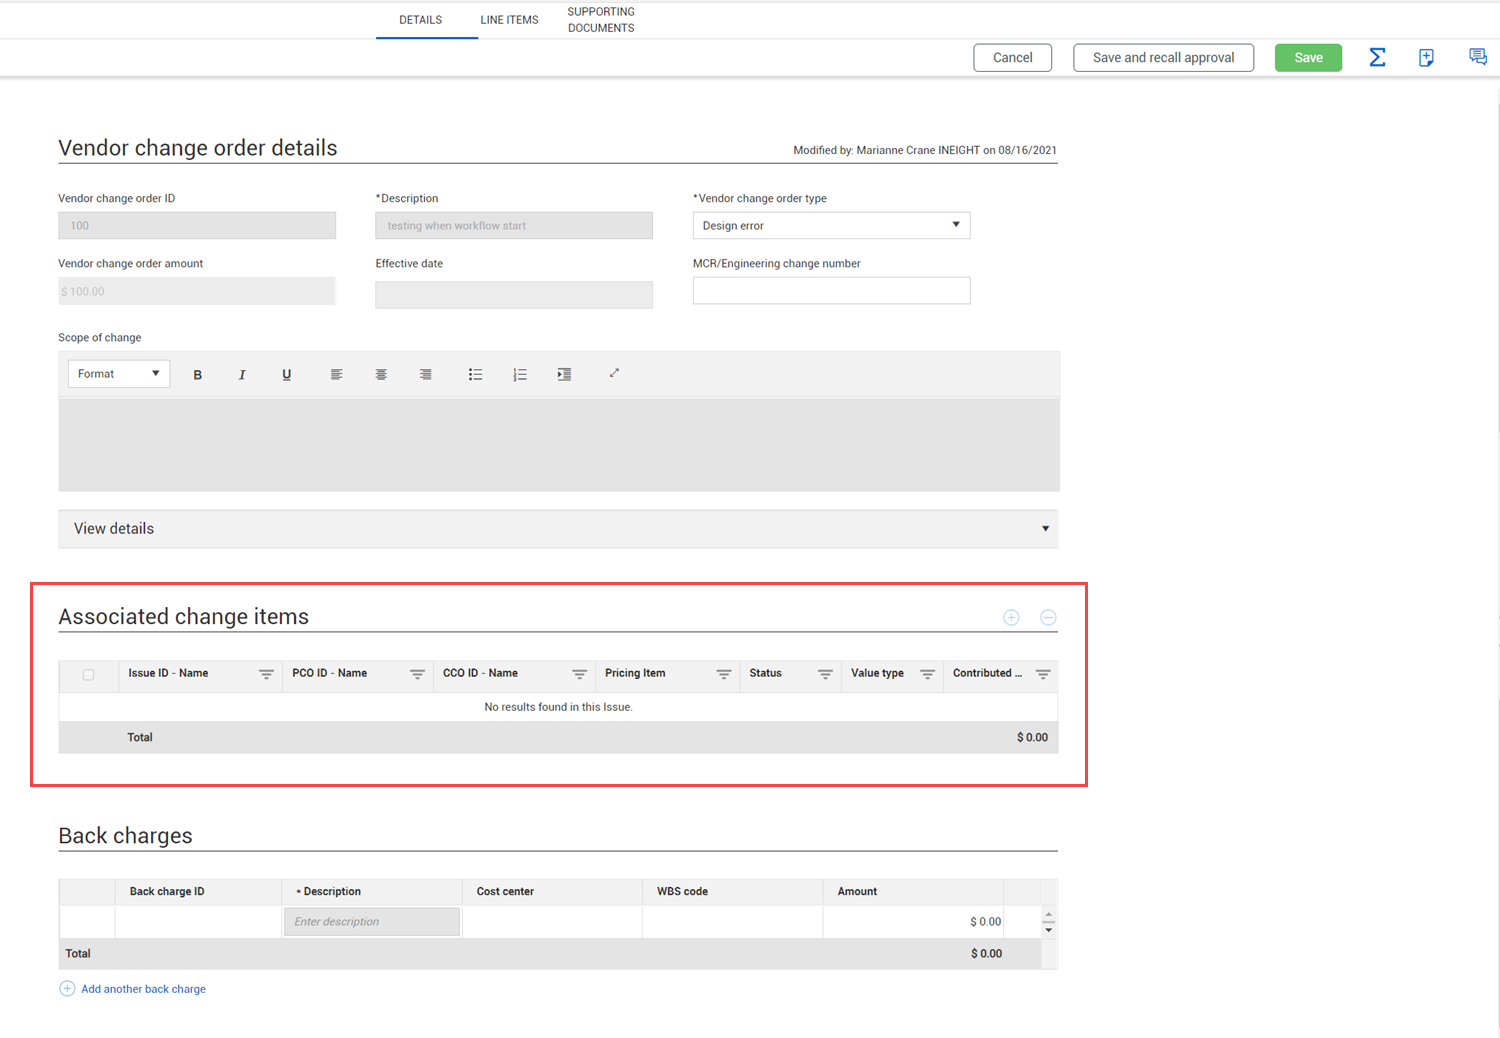Viewport: 1500px width, 1038px height.
Task: Filter the Issue ID - Name column
Action: pos(266,675)
